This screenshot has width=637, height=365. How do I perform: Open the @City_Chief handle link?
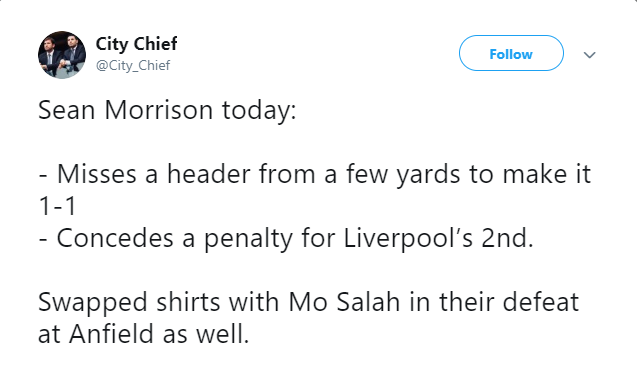tap(133, 65)
